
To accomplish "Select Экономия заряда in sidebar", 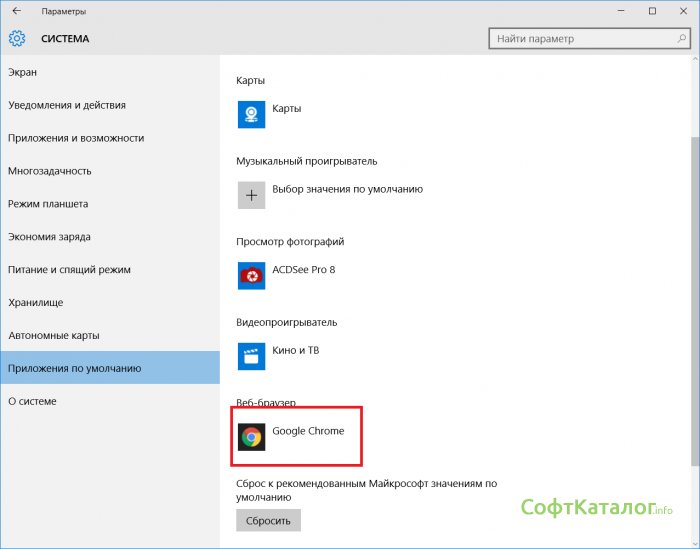I will (49, 237).
